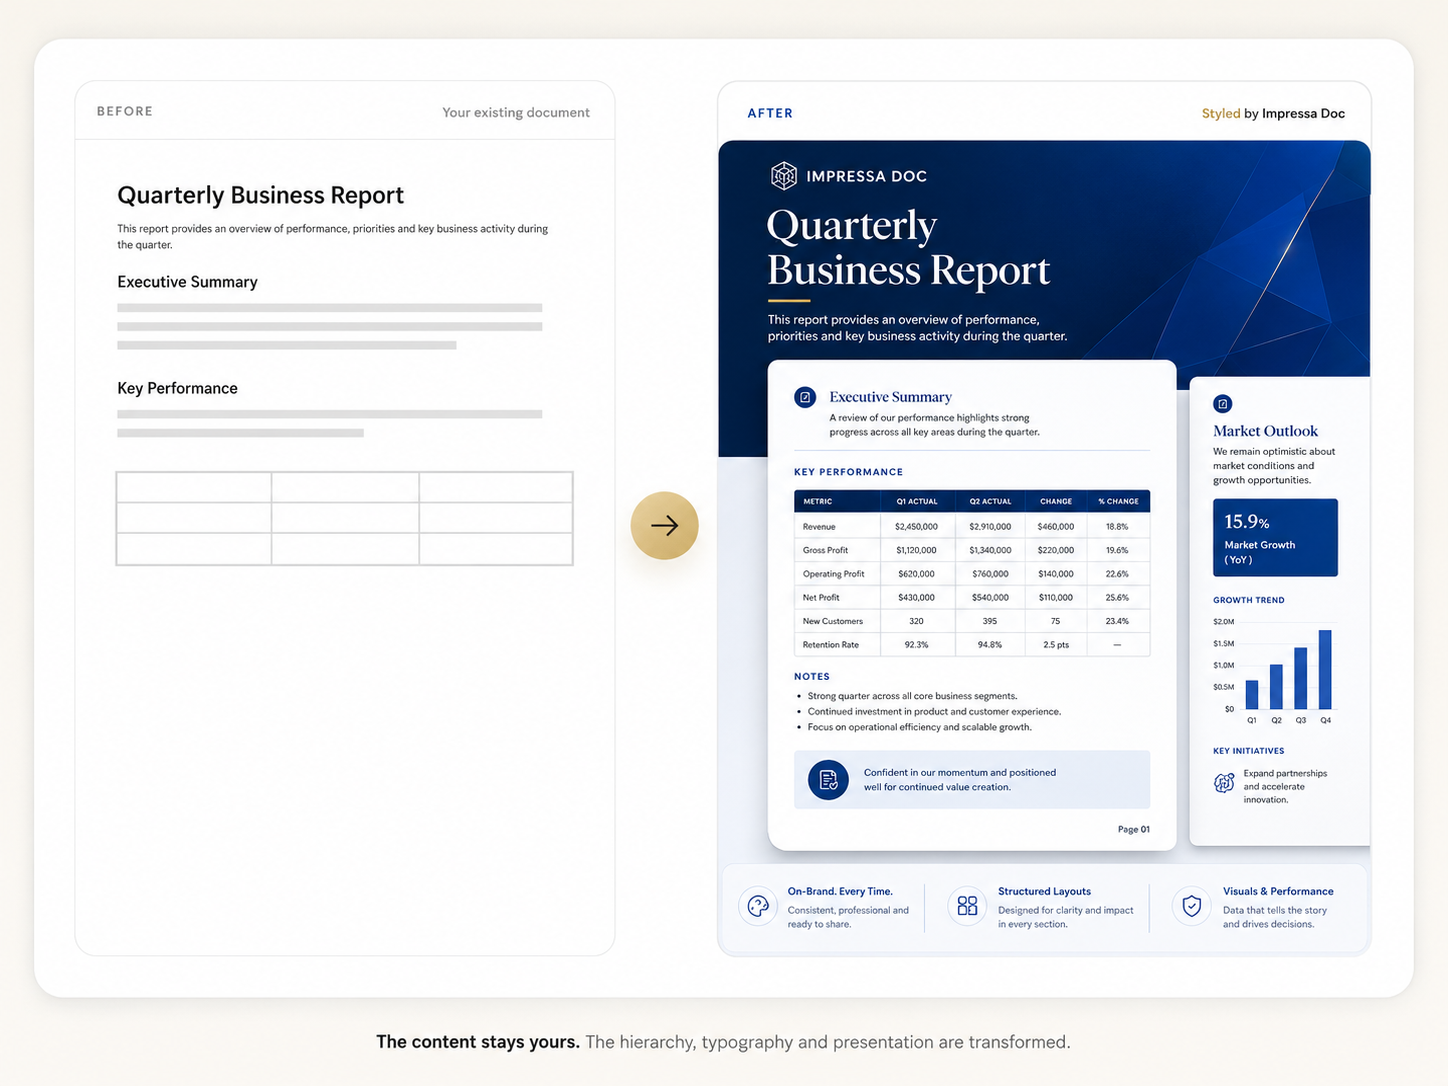Click the 94.8% cell
The width and height of the screenshot is (1448, 1086).
pos(990,645)
